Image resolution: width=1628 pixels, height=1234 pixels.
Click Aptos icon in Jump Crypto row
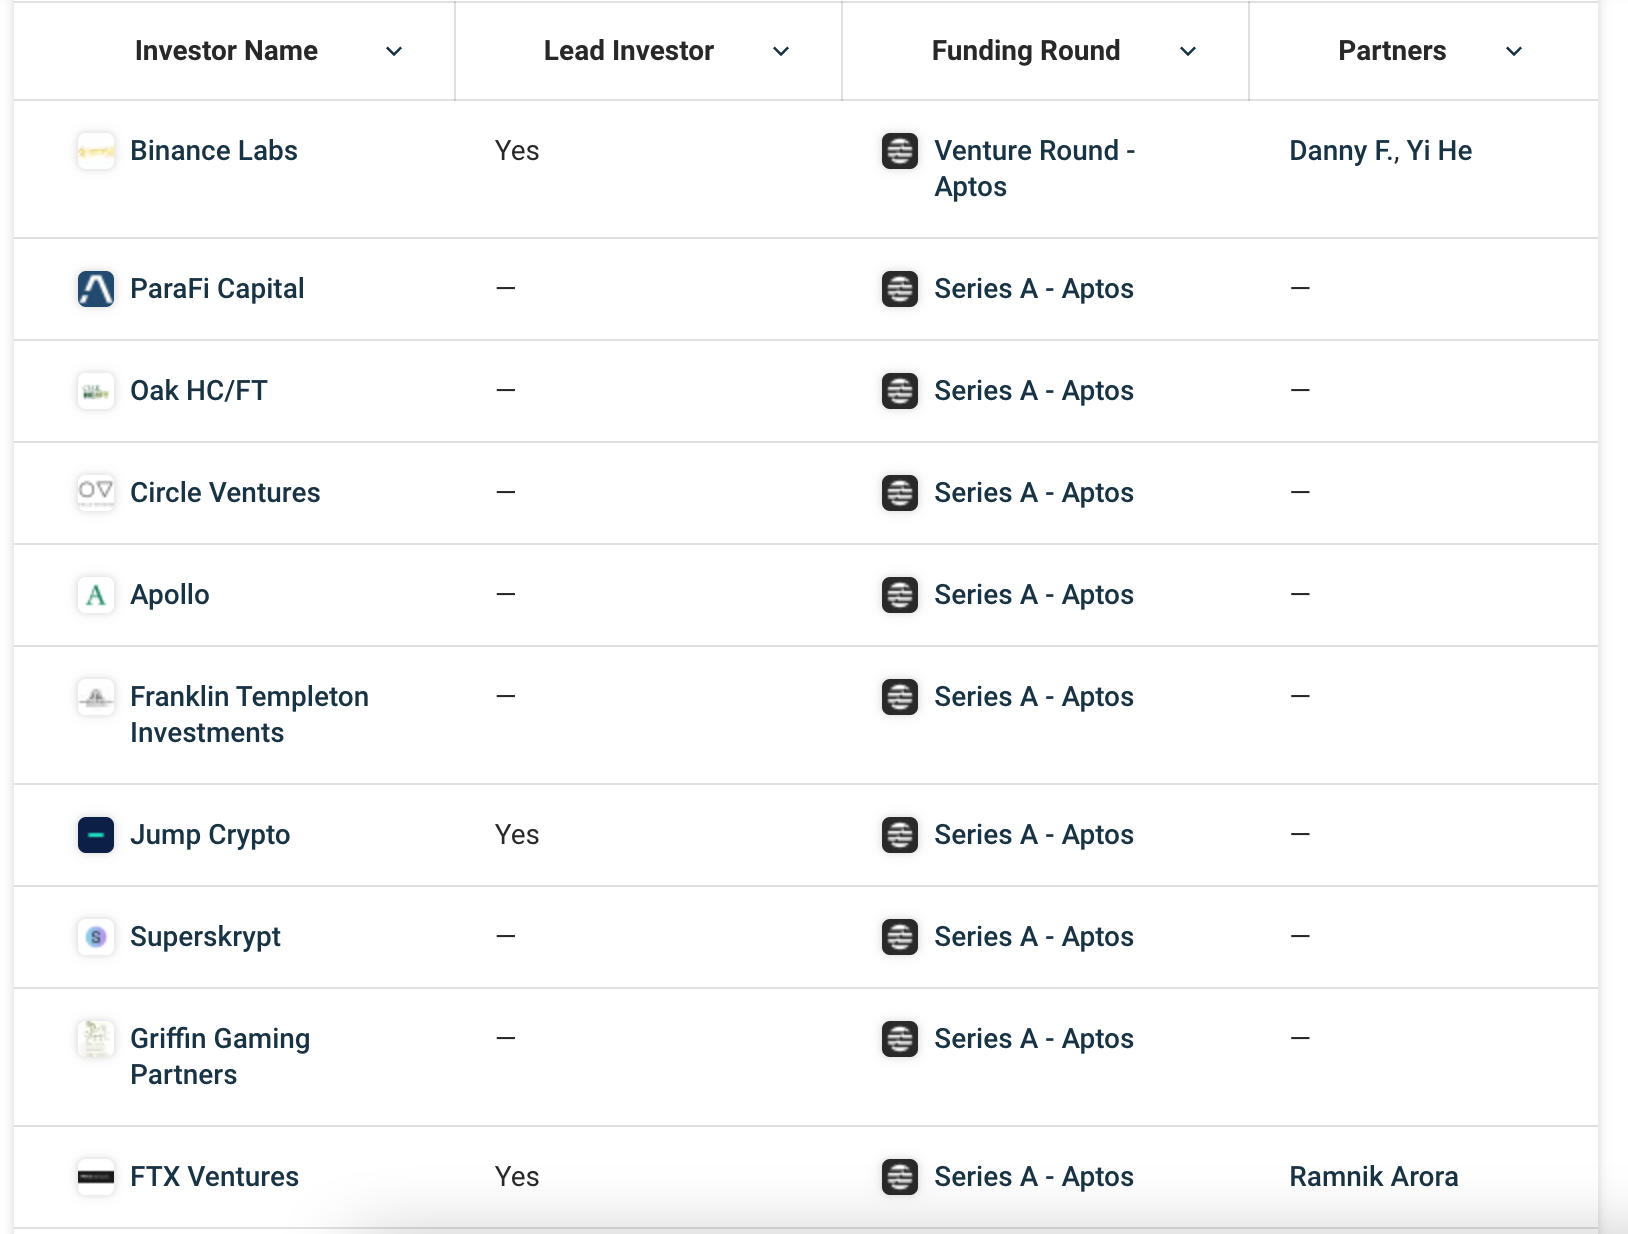point(900,835)
